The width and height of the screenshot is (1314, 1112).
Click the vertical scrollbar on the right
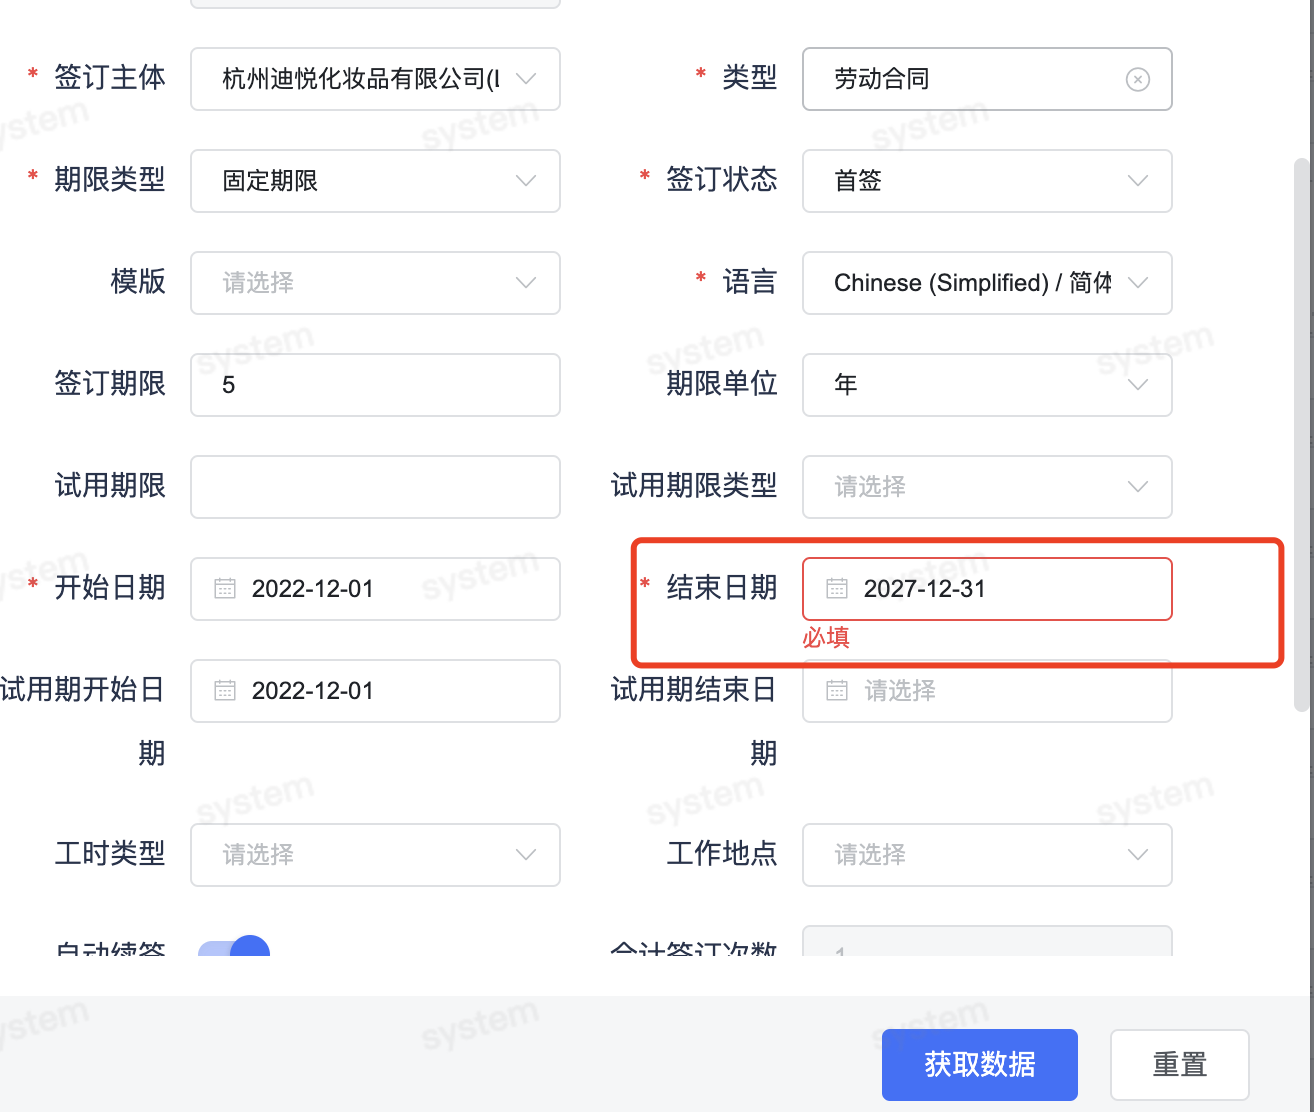1301,435
